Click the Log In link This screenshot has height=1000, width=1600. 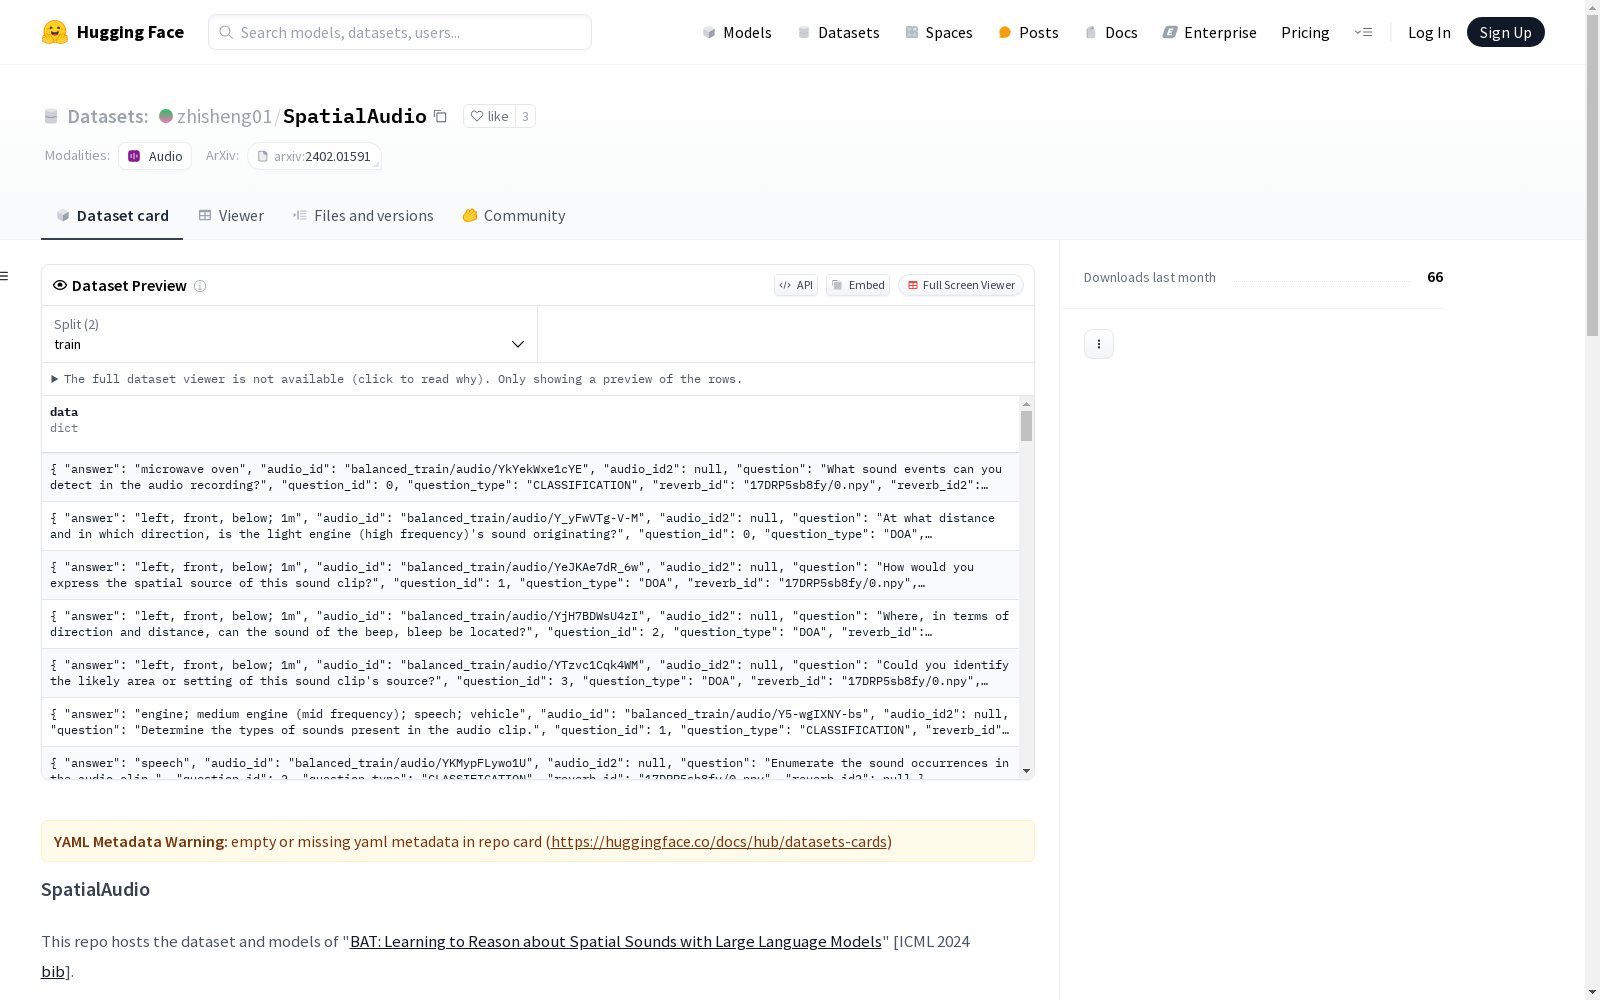[x=1429, y=32]
